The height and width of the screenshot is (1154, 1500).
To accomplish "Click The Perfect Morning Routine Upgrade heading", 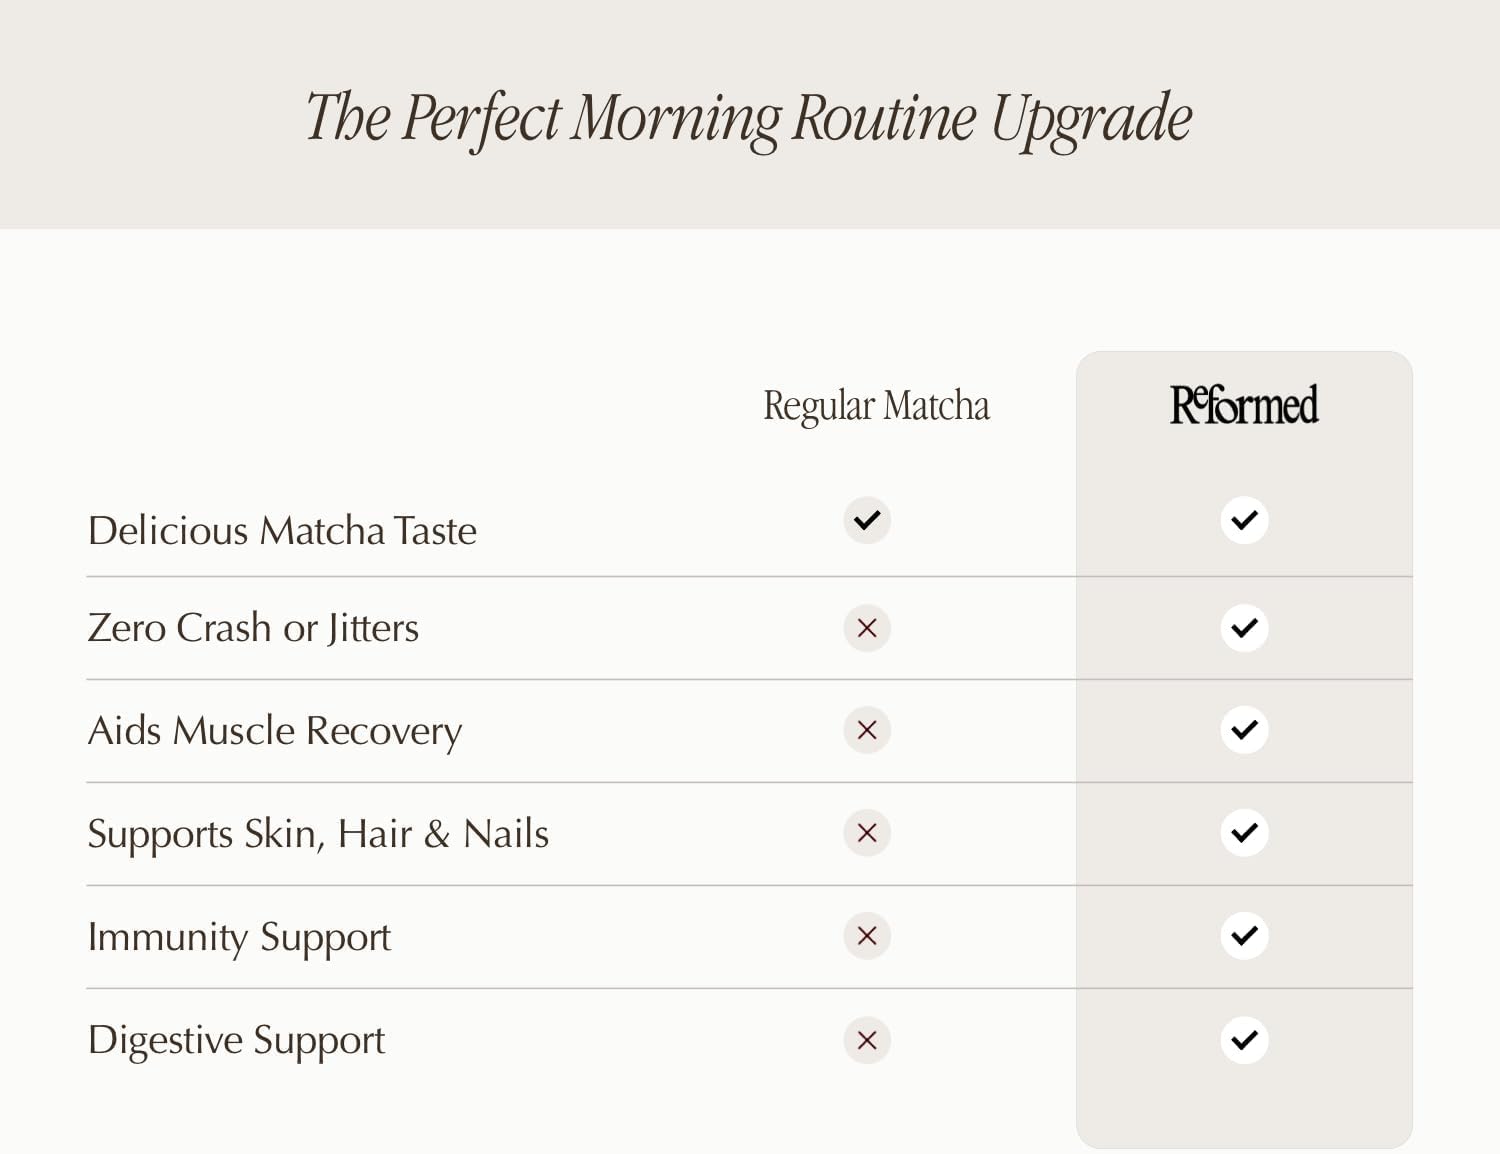I will [x=749, y=118].
